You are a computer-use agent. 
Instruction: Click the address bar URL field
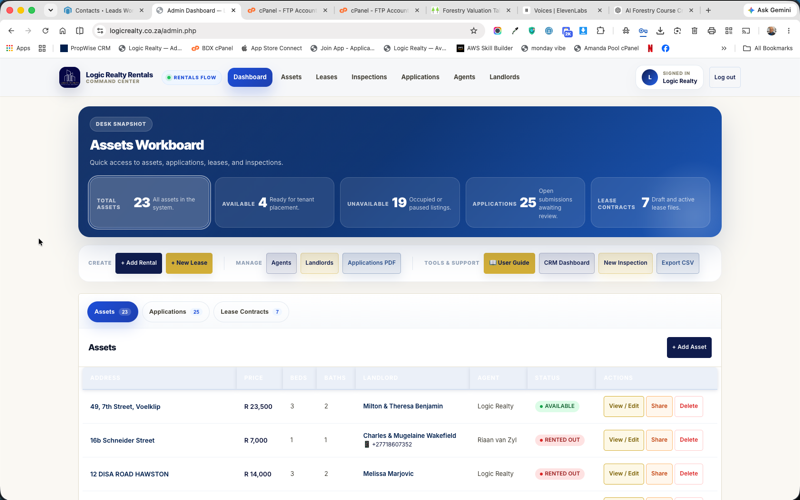(288, 31)
